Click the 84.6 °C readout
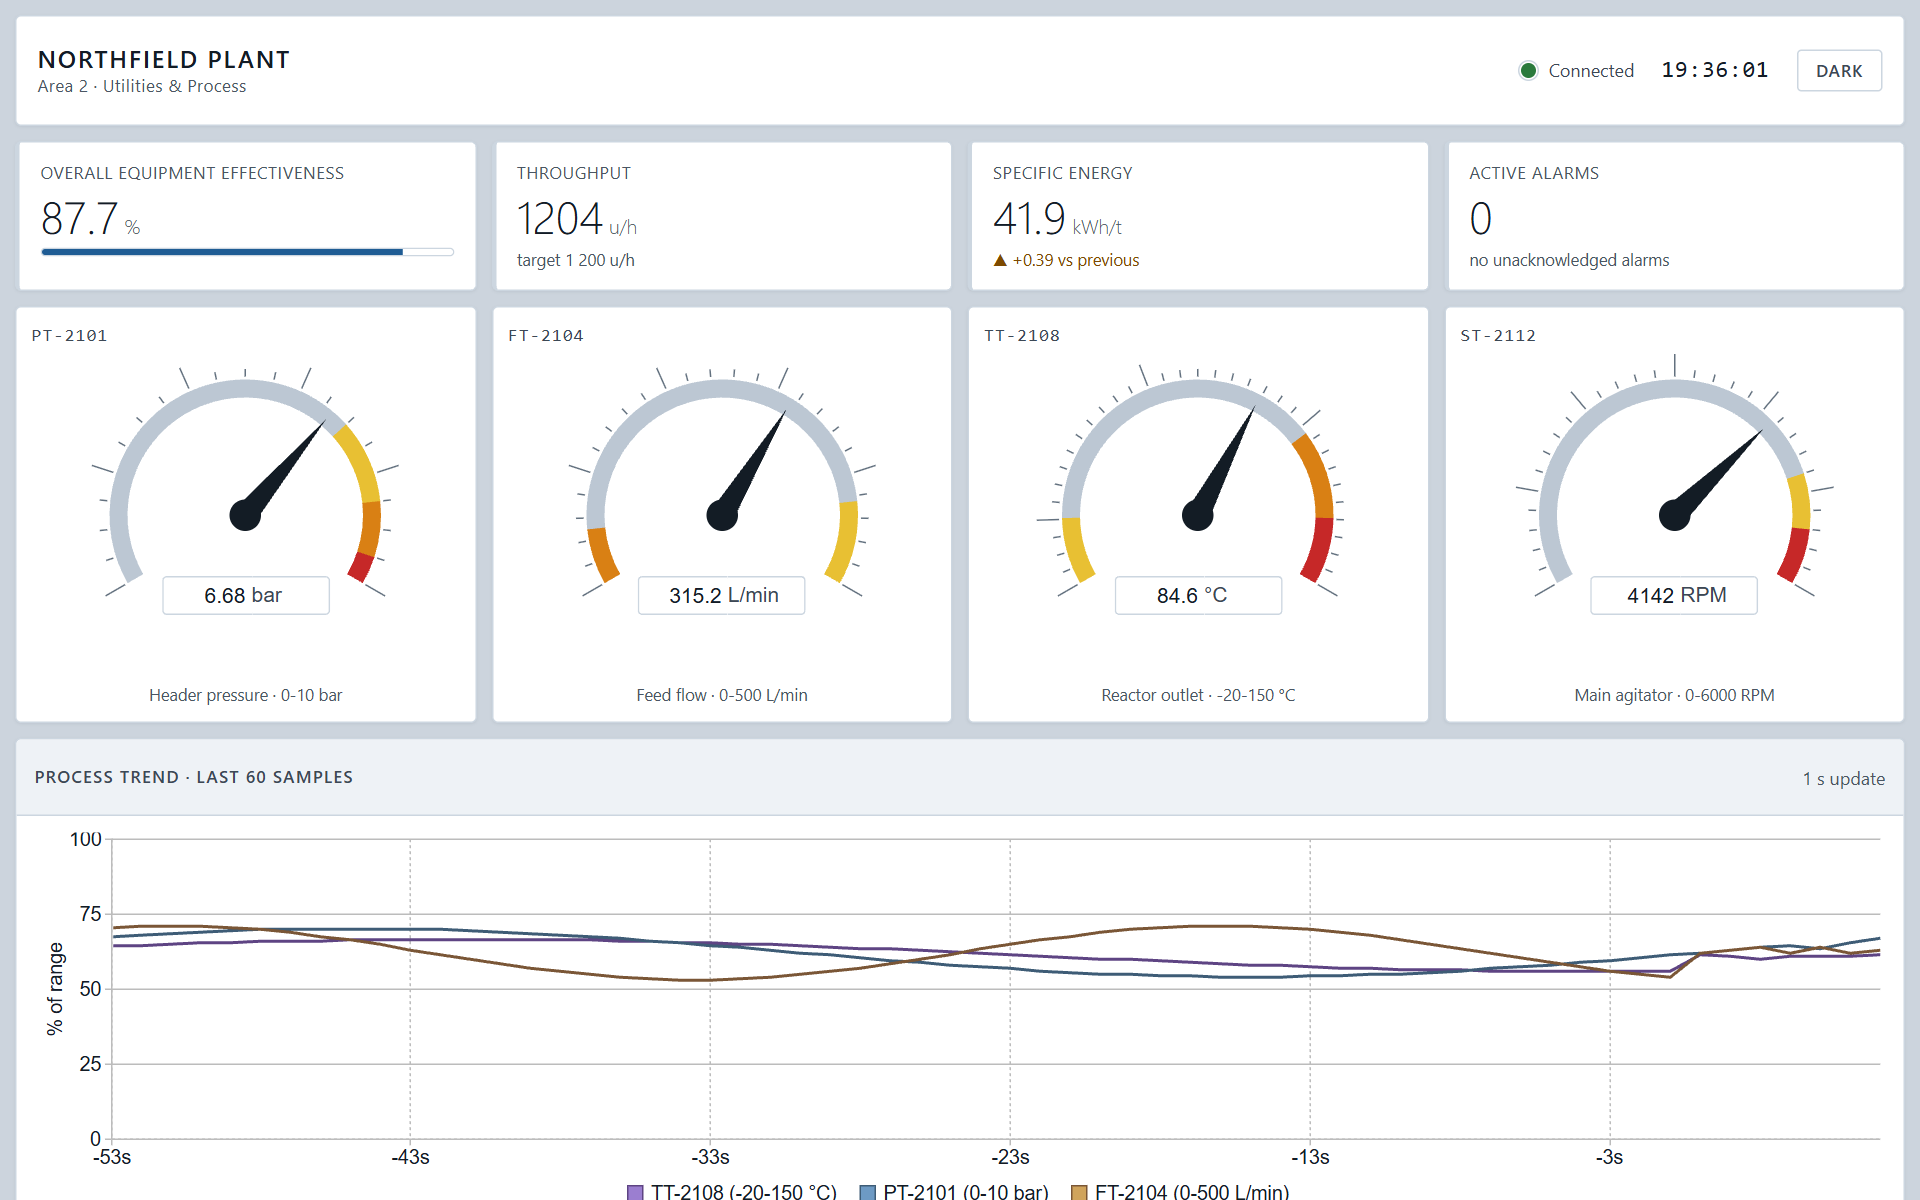The height and width of the screenshot is (1200, 1920). pyautogui.click(x=1198, y=595)
